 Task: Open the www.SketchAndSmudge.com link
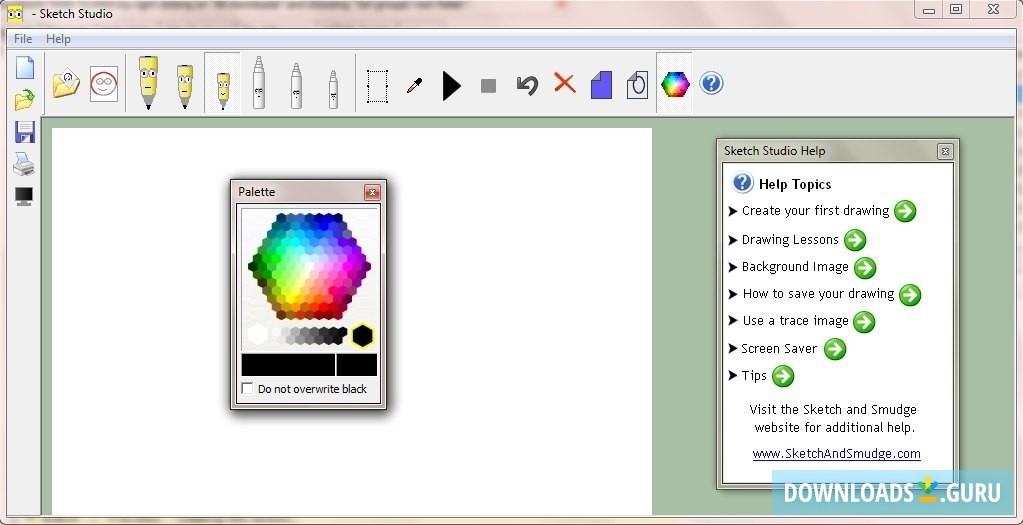pyautogui.click(x=836, y=453)
